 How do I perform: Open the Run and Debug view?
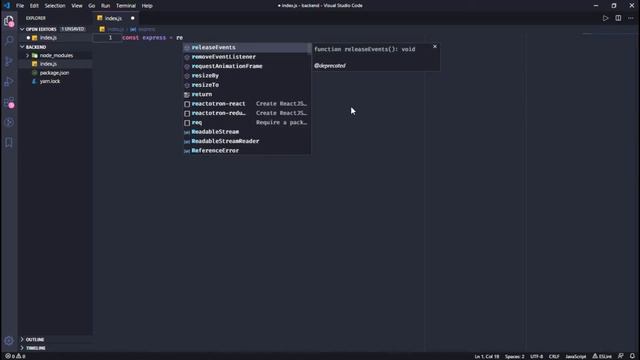pyautogui.click(x=9, y=82)
